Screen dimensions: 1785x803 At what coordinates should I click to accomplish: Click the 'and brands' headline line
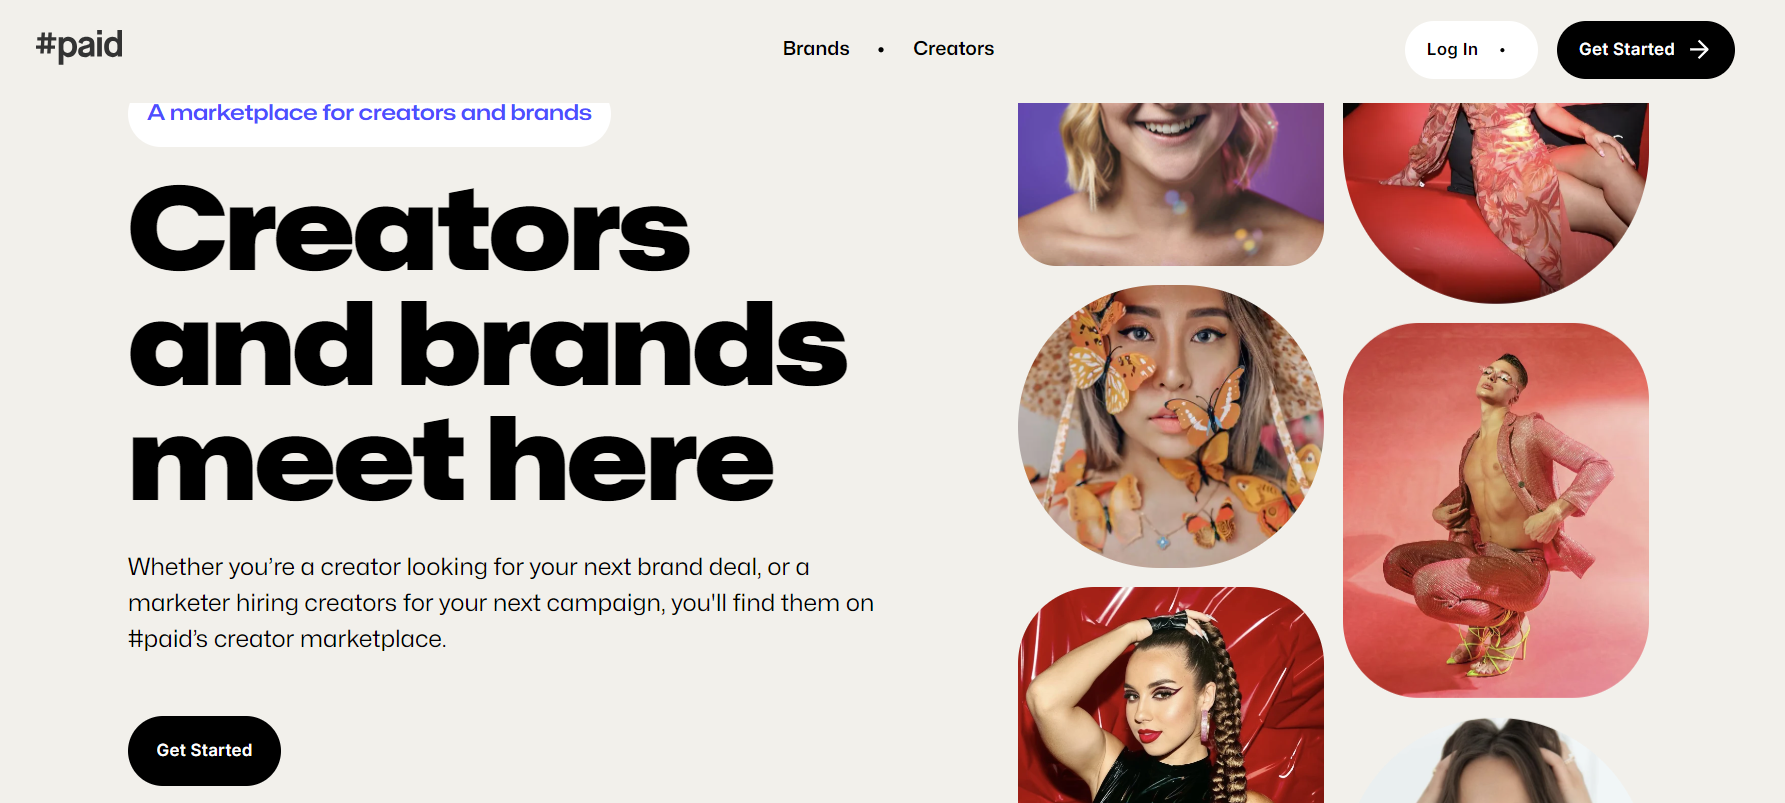(488, 345)
